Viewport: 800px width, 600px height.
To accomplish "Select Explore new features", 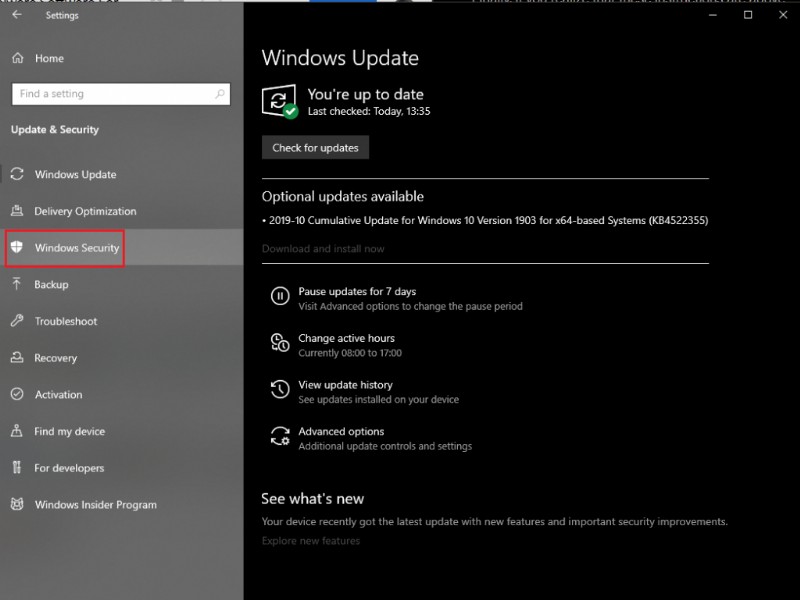I will point(312,541).
